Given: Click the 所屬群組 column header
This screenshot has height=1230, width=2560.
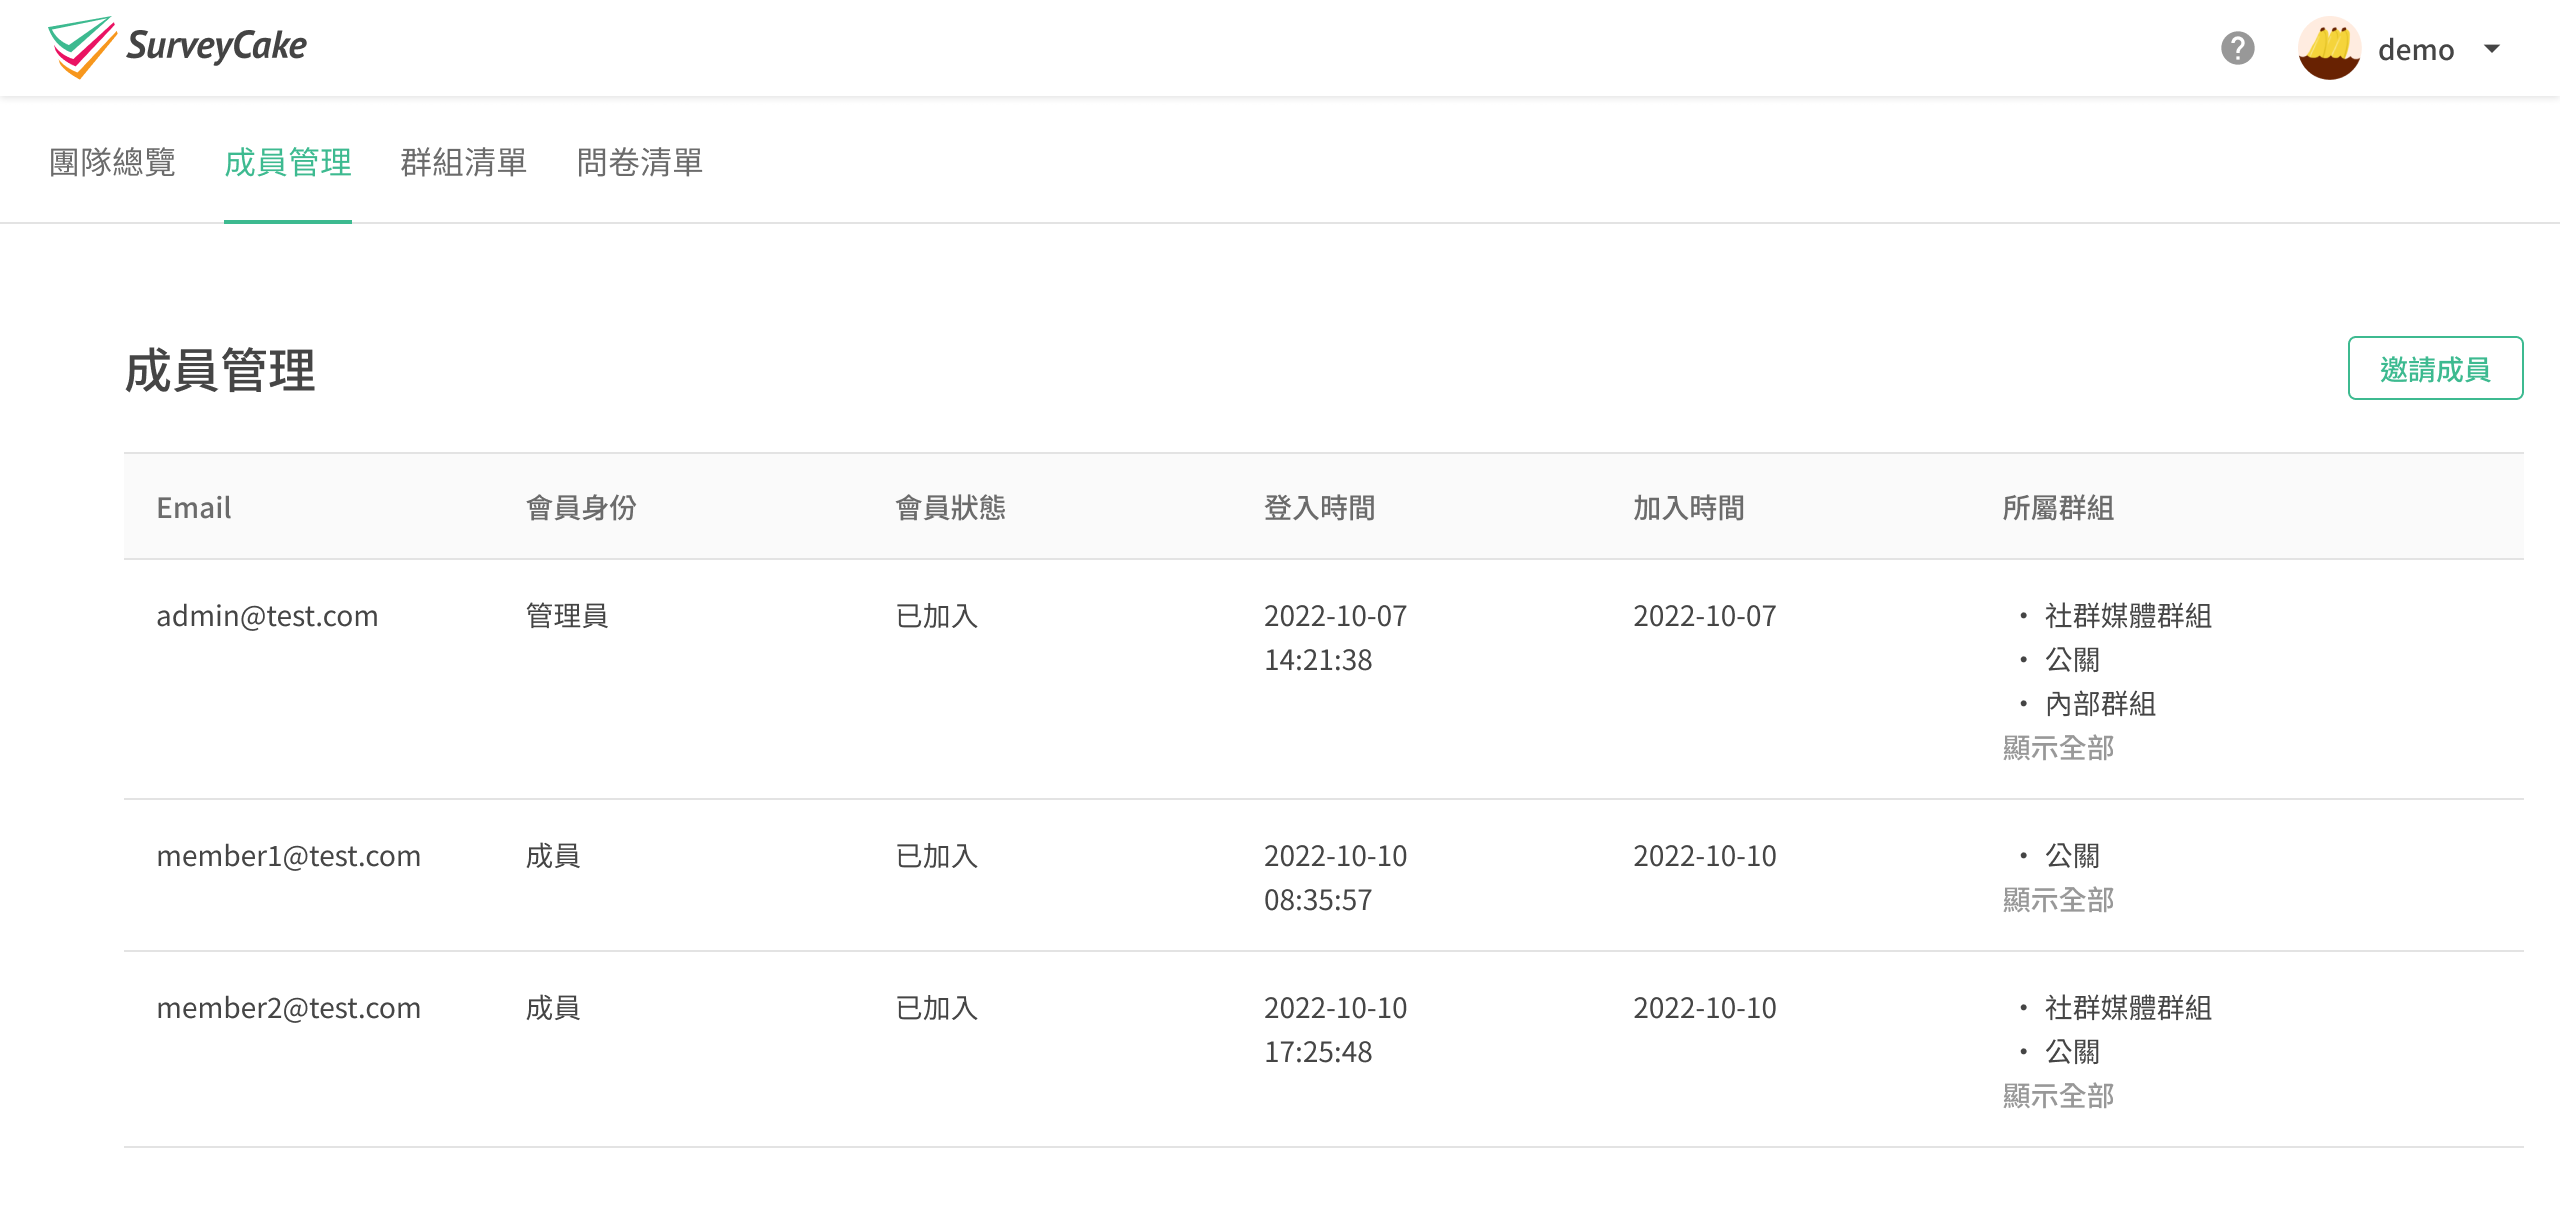Looking at the screenshot, I should coord(2058,508).
